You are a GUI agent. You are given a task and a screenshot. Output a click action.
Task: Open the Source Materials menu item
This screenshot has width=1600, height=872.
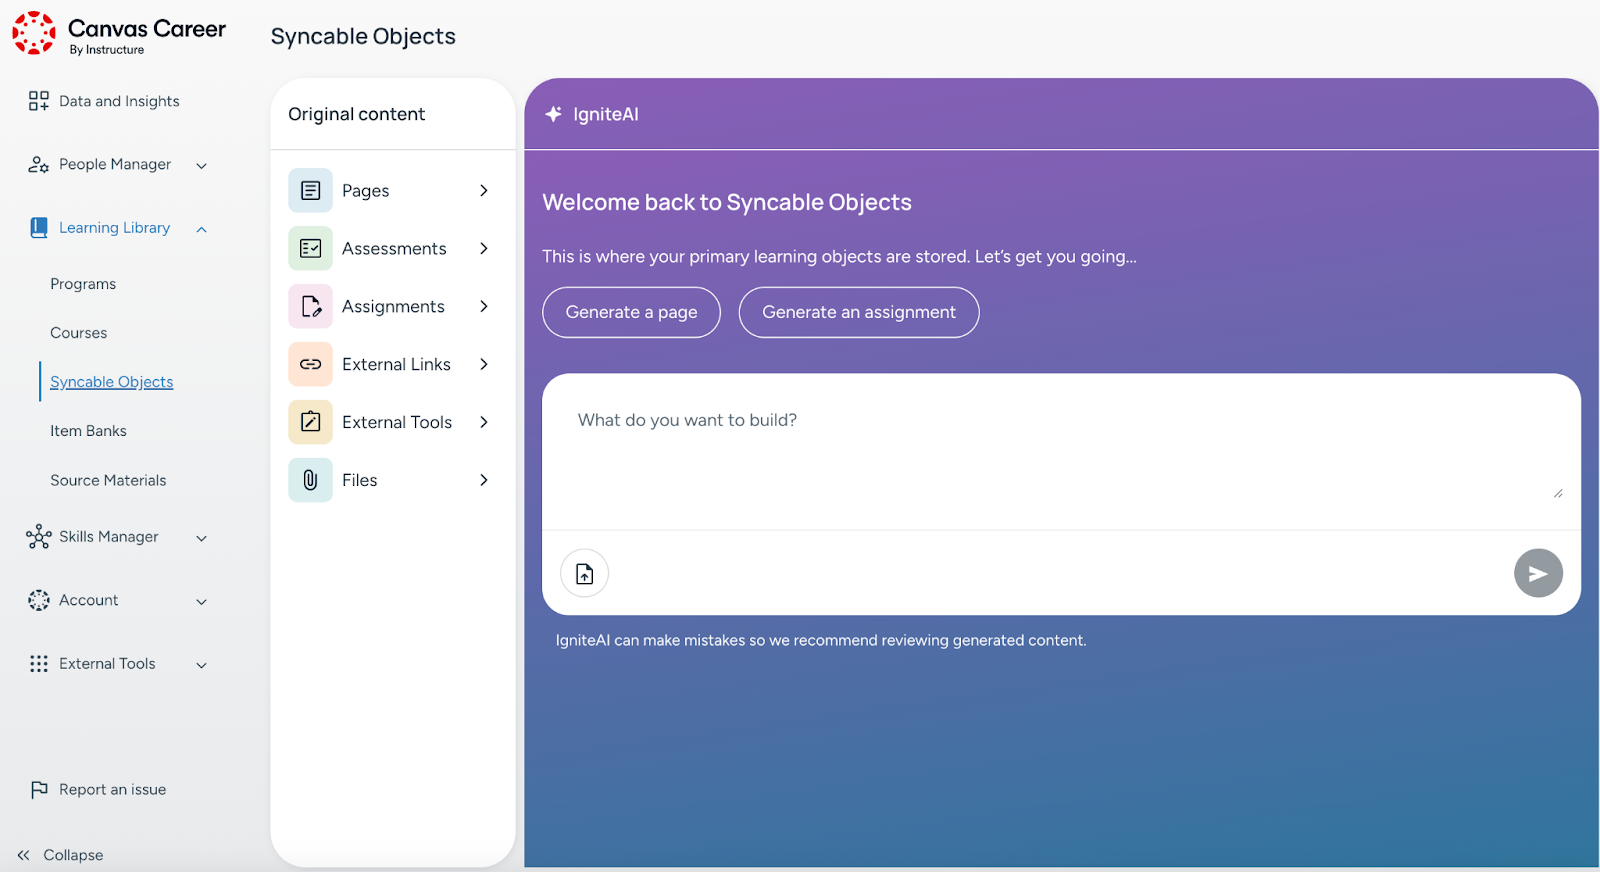[108, 480]
